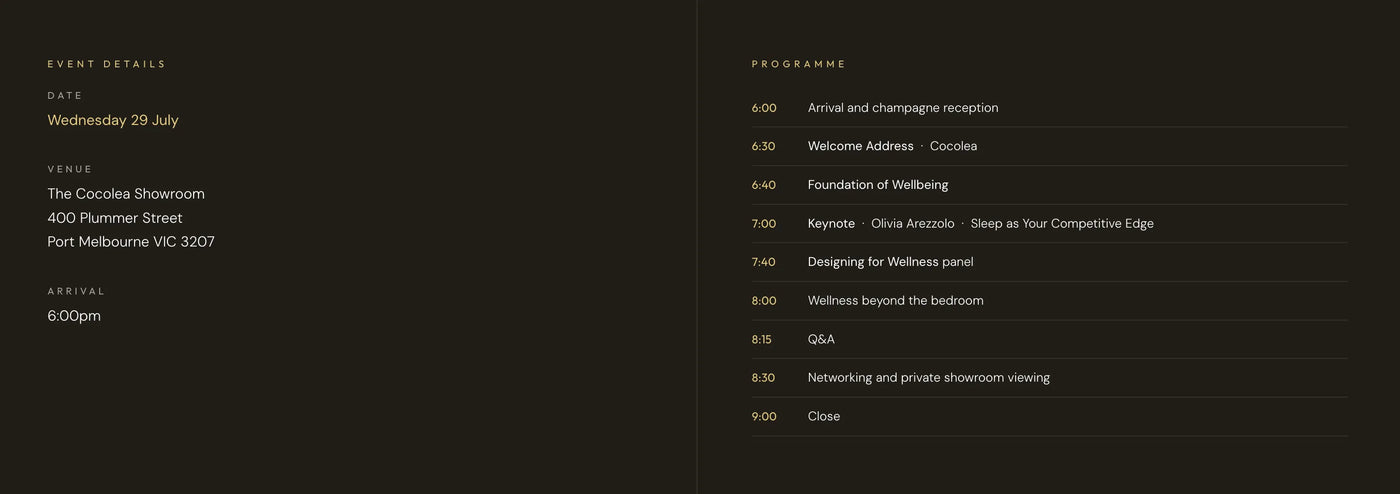The width and height of the screenshot is (1400, 494).
Task: Click Foundation of Wellbeing session
Action: tap(878, 185)
